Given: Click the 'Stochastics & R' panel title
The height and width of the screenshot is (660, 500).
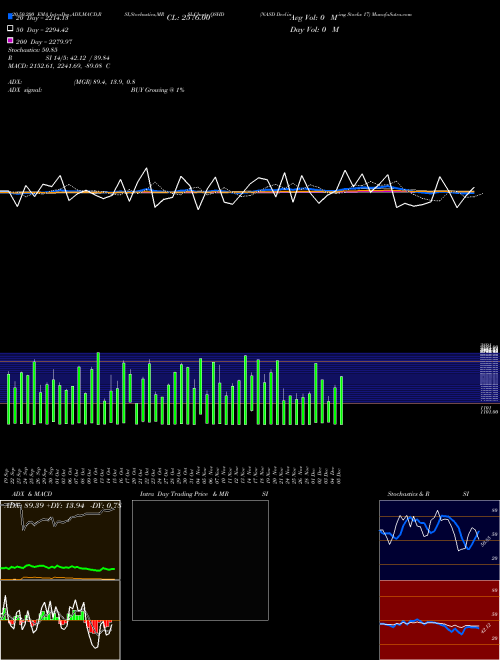Looking at the screenshot, I should [x=408, y=494].
